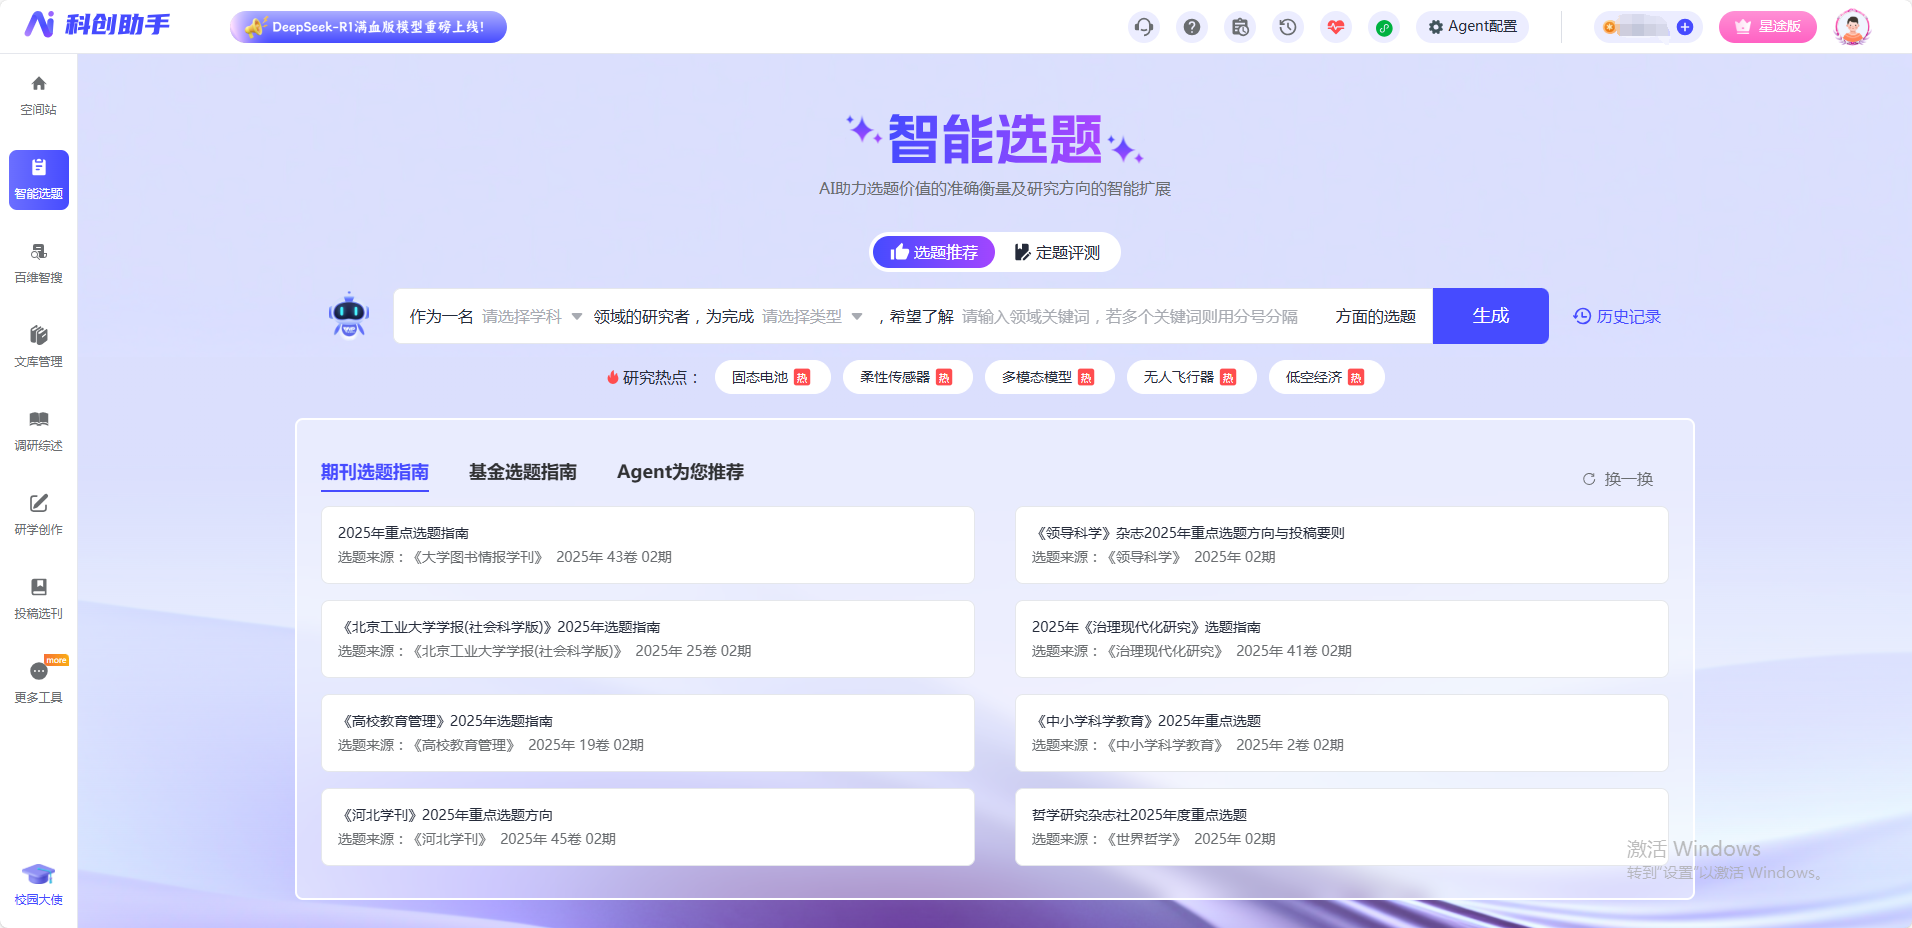This screenshot has width=1912, height=928.
Task: Switch to 定题评测 mode
Action: [1057, 252]
